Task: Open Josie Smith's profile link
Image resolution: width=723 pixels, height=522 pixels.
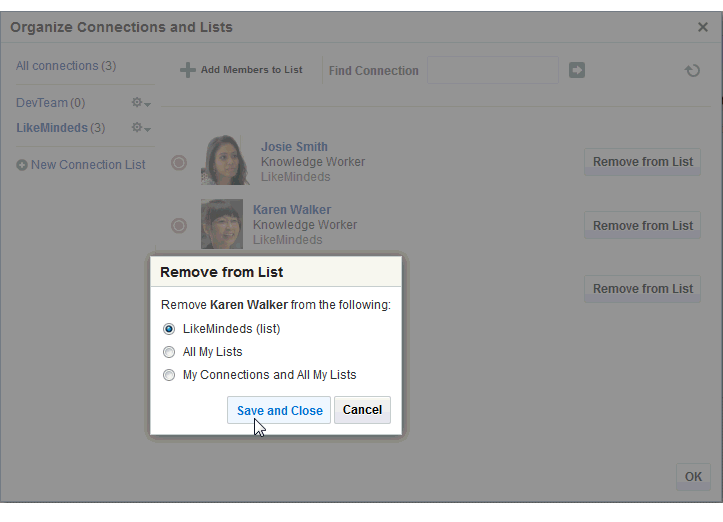Action: [294, 147]
